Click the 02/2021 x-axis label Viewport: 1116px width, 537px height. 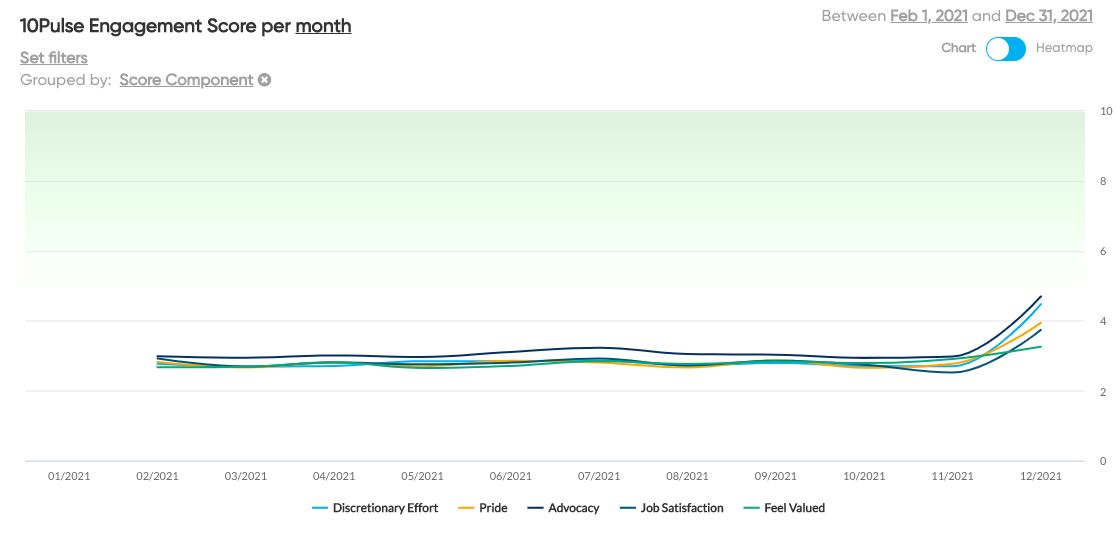tap(157, 476)
